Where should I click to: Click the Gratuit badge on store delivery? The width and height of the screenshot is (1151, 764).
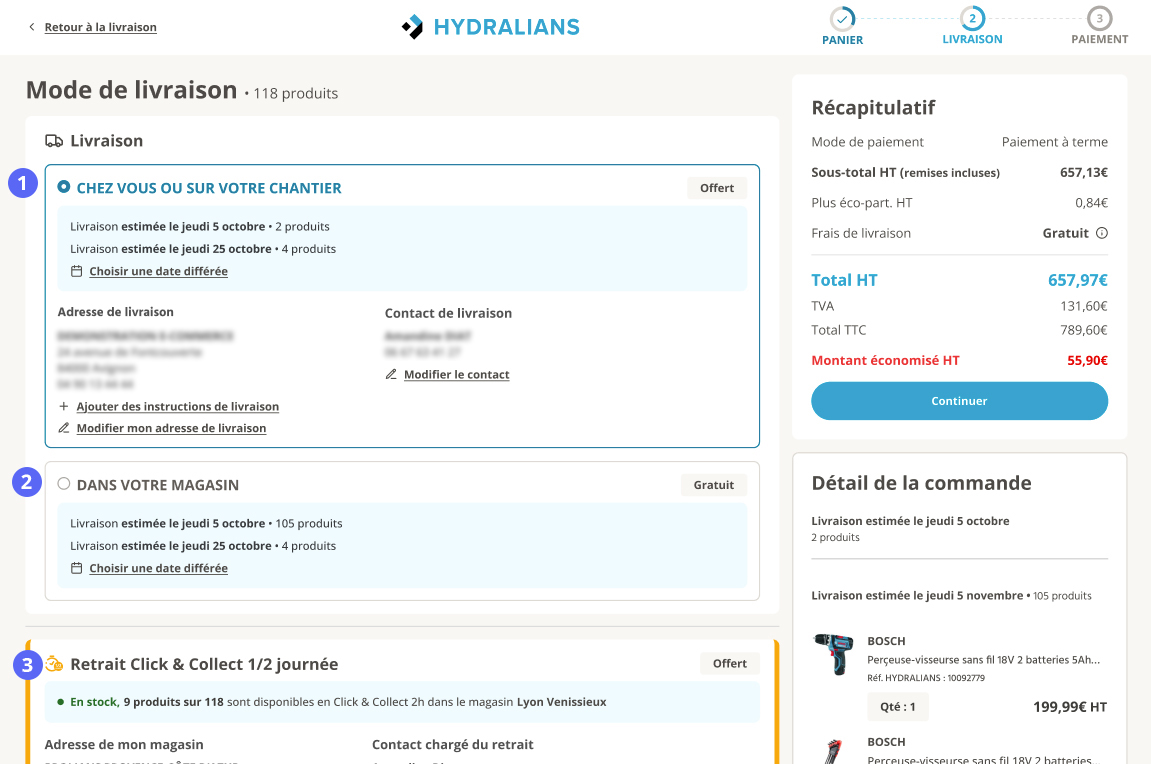[714, 485]
